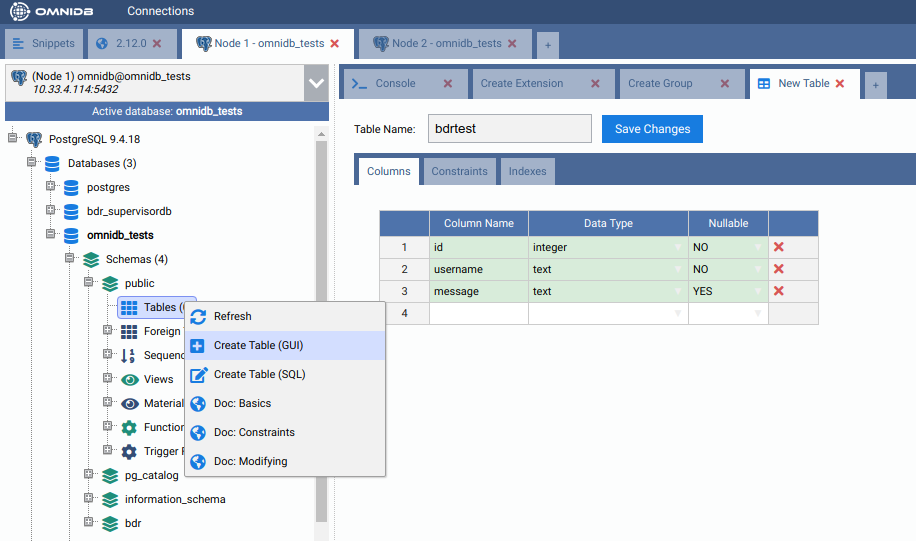
Task: Click the Save Changes button
Action: tap(652, 129)
